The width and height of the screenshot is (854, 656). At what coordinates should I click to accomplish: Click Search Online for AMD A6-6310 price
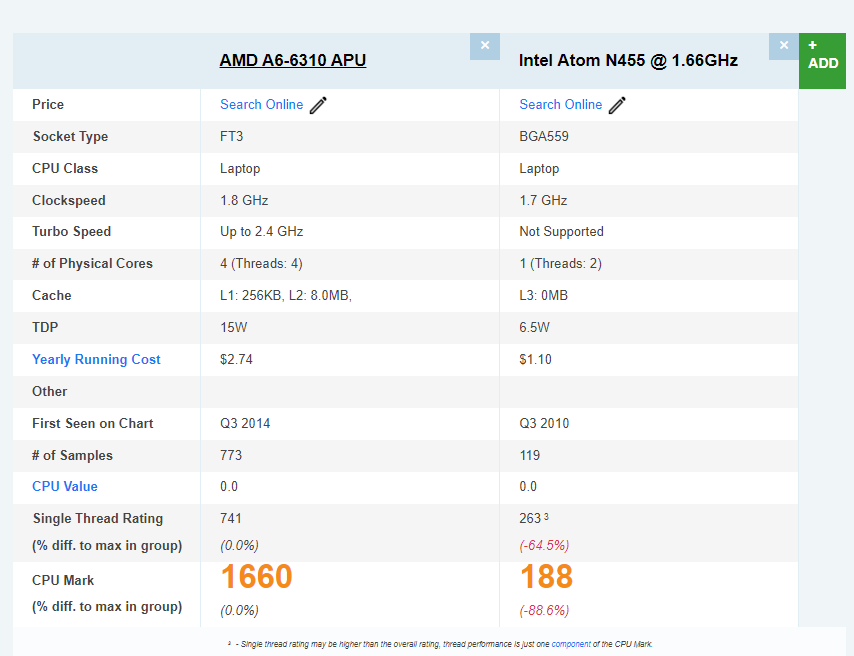pyautogui.click(x=261, y=105)
